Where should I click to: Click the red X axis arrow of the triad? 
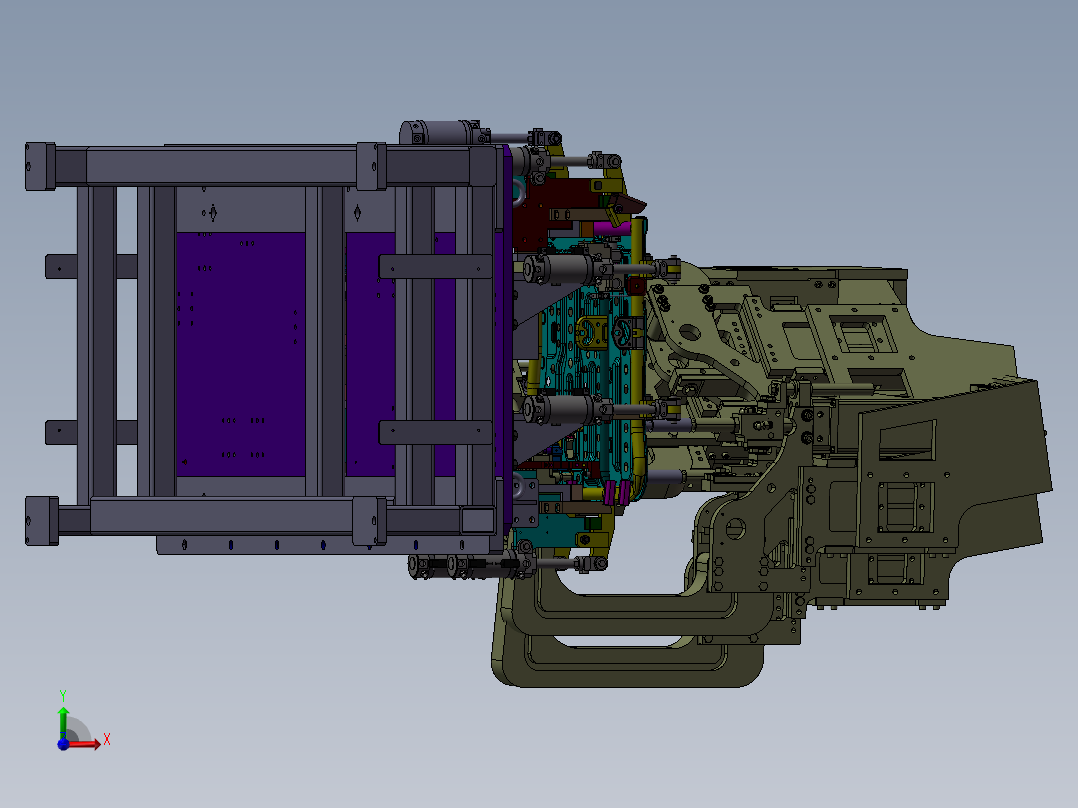tap(84, 743)
